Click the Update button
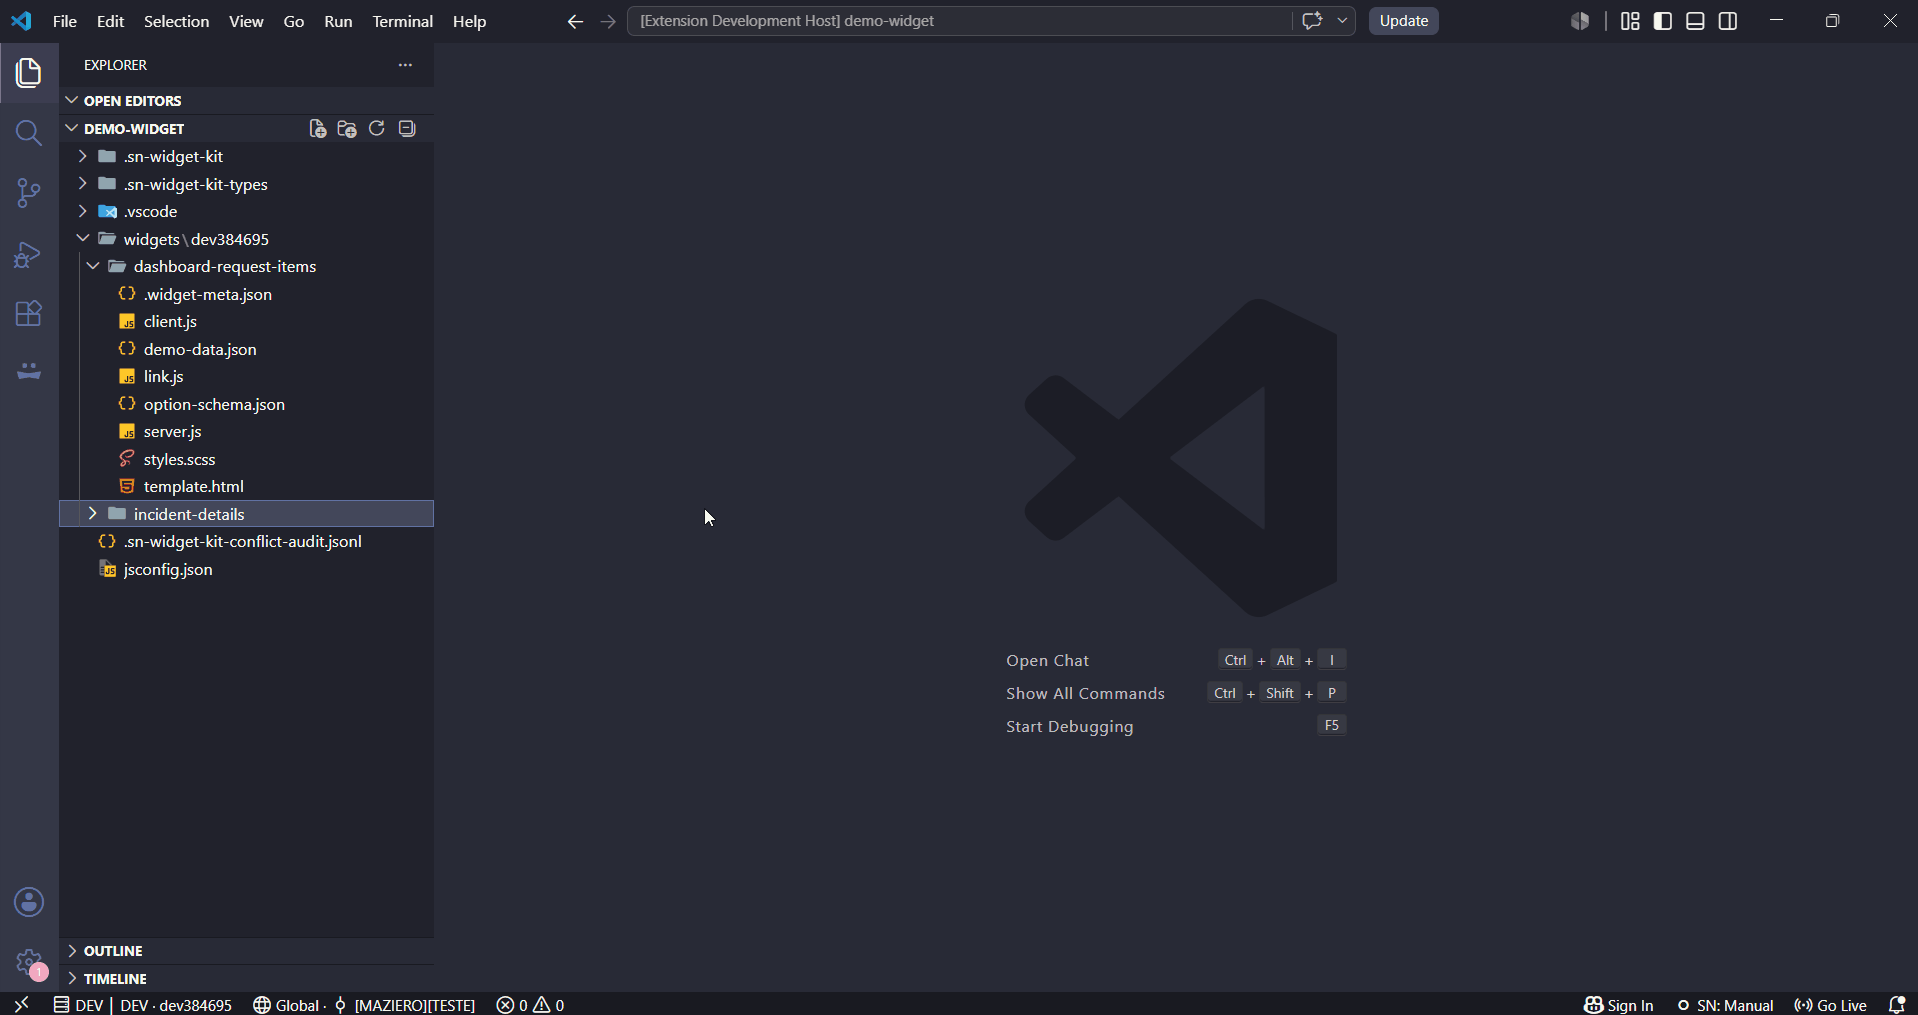The width and height of the screenshot is (1918, 1015). click(1403, 21)
